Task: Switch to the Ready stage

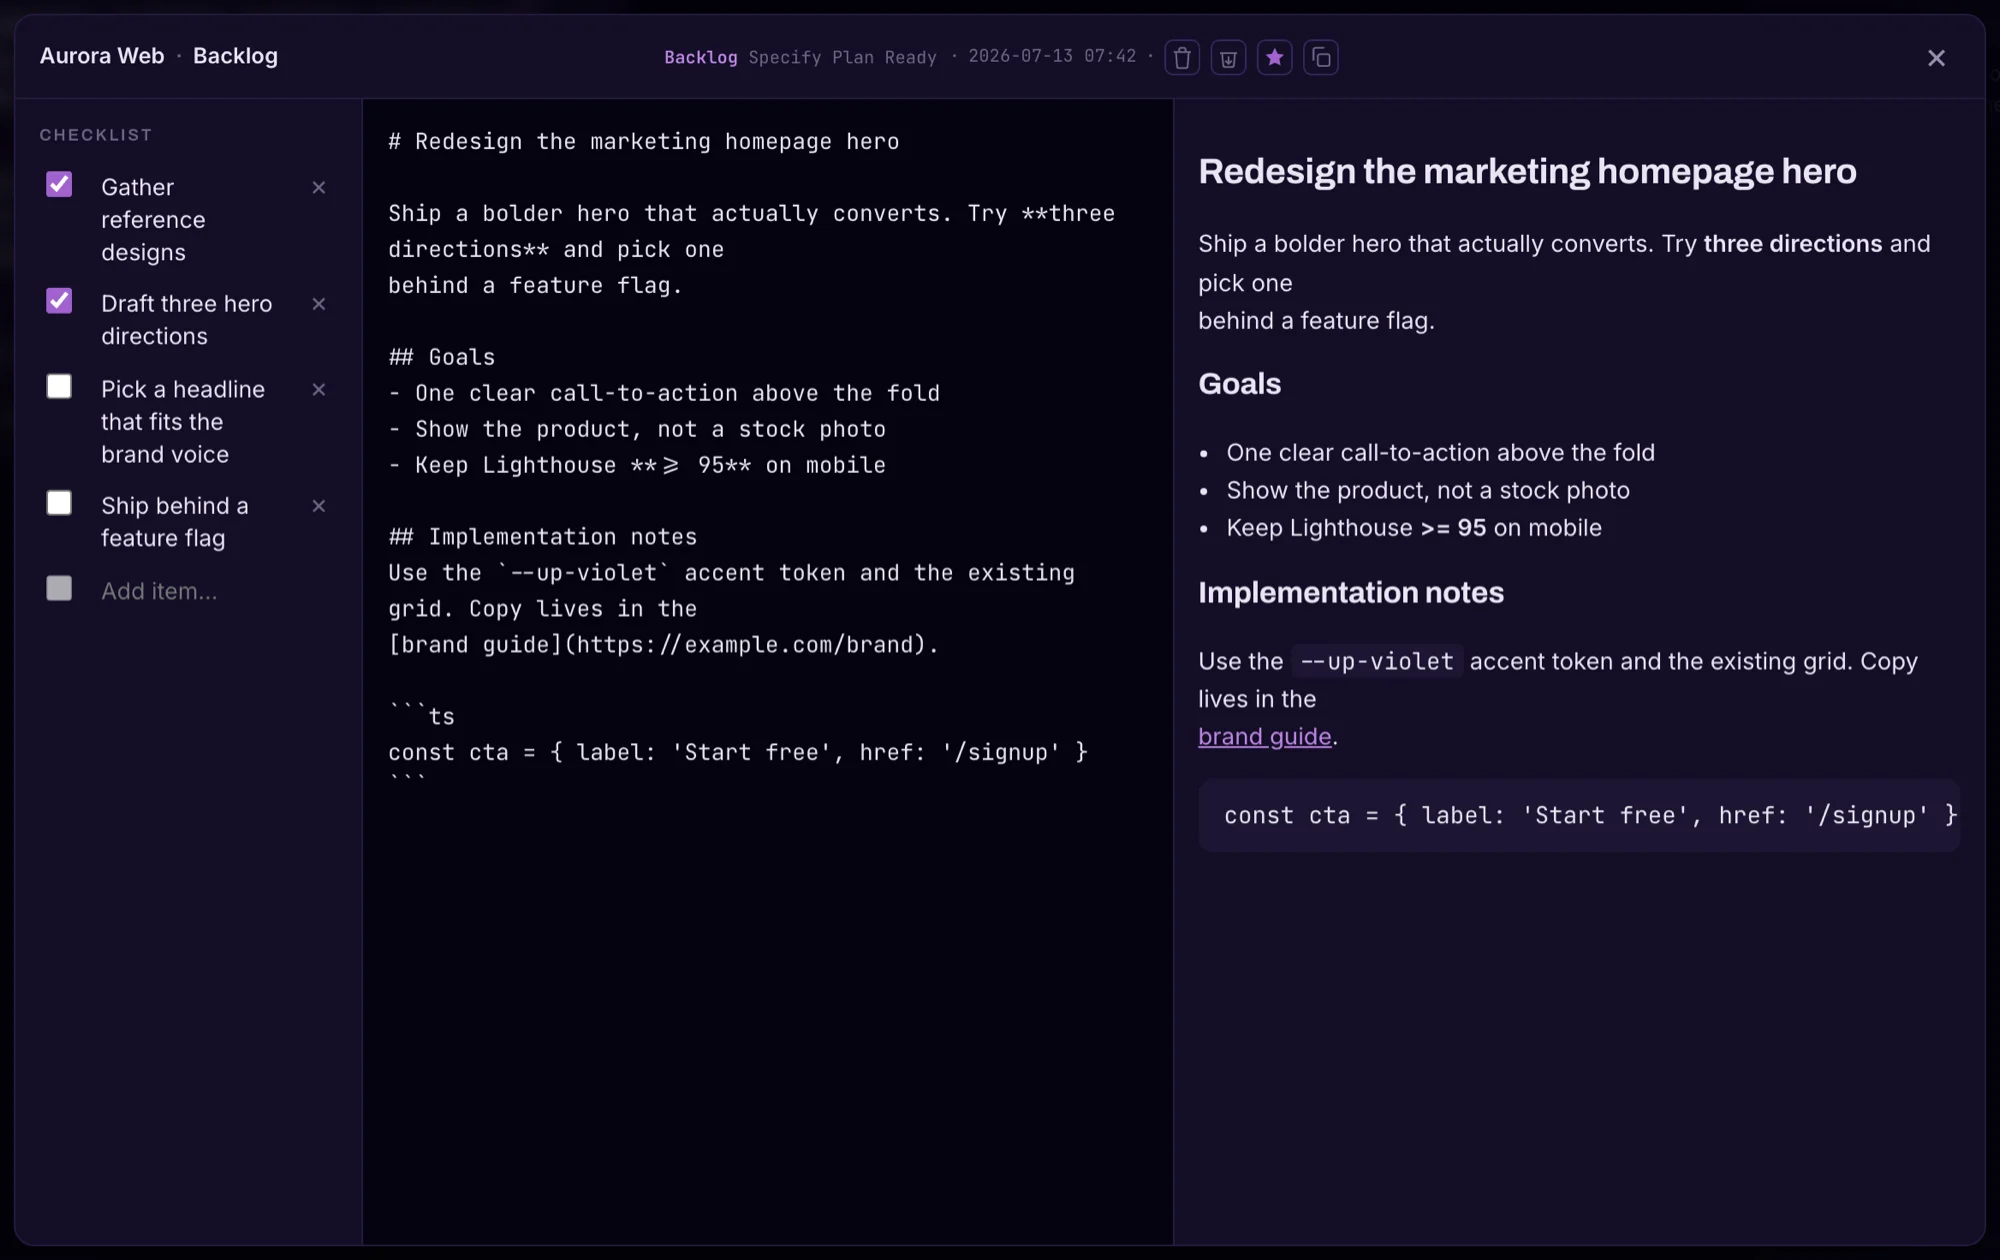Action: click(x=911, y=58)
